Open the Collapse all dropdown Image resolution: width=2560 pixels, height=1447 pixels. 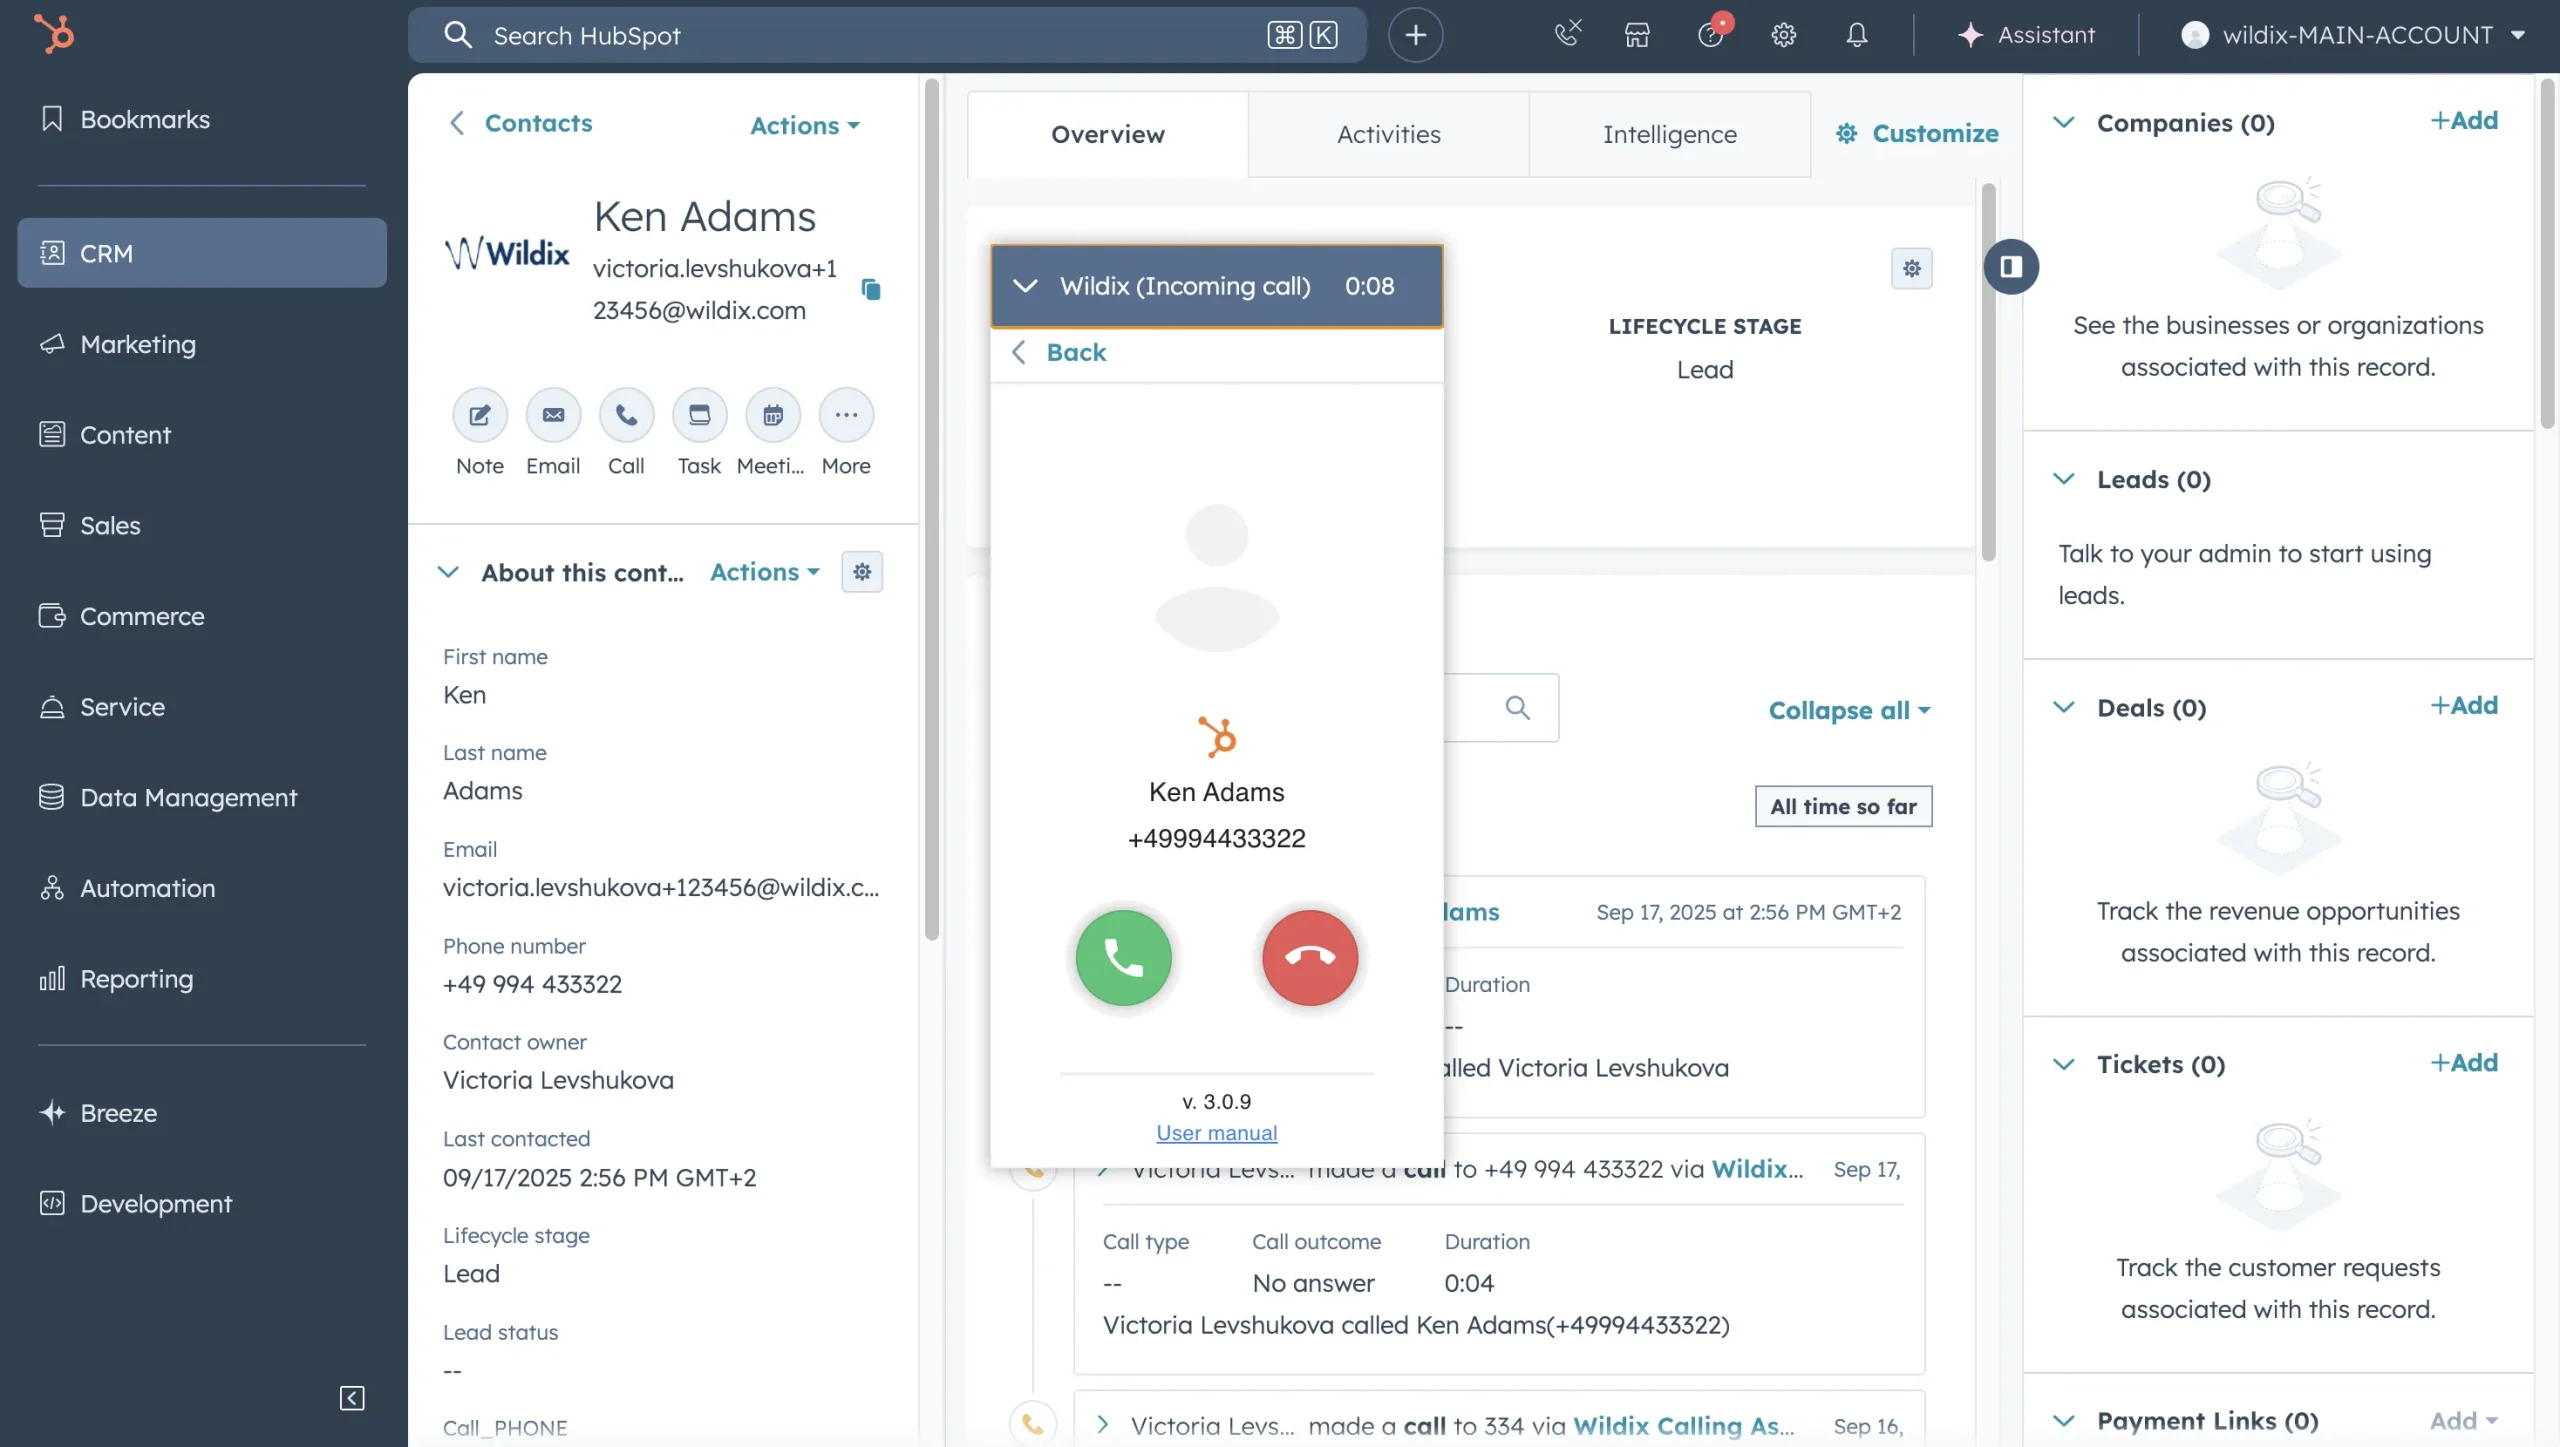[1849, 710]
